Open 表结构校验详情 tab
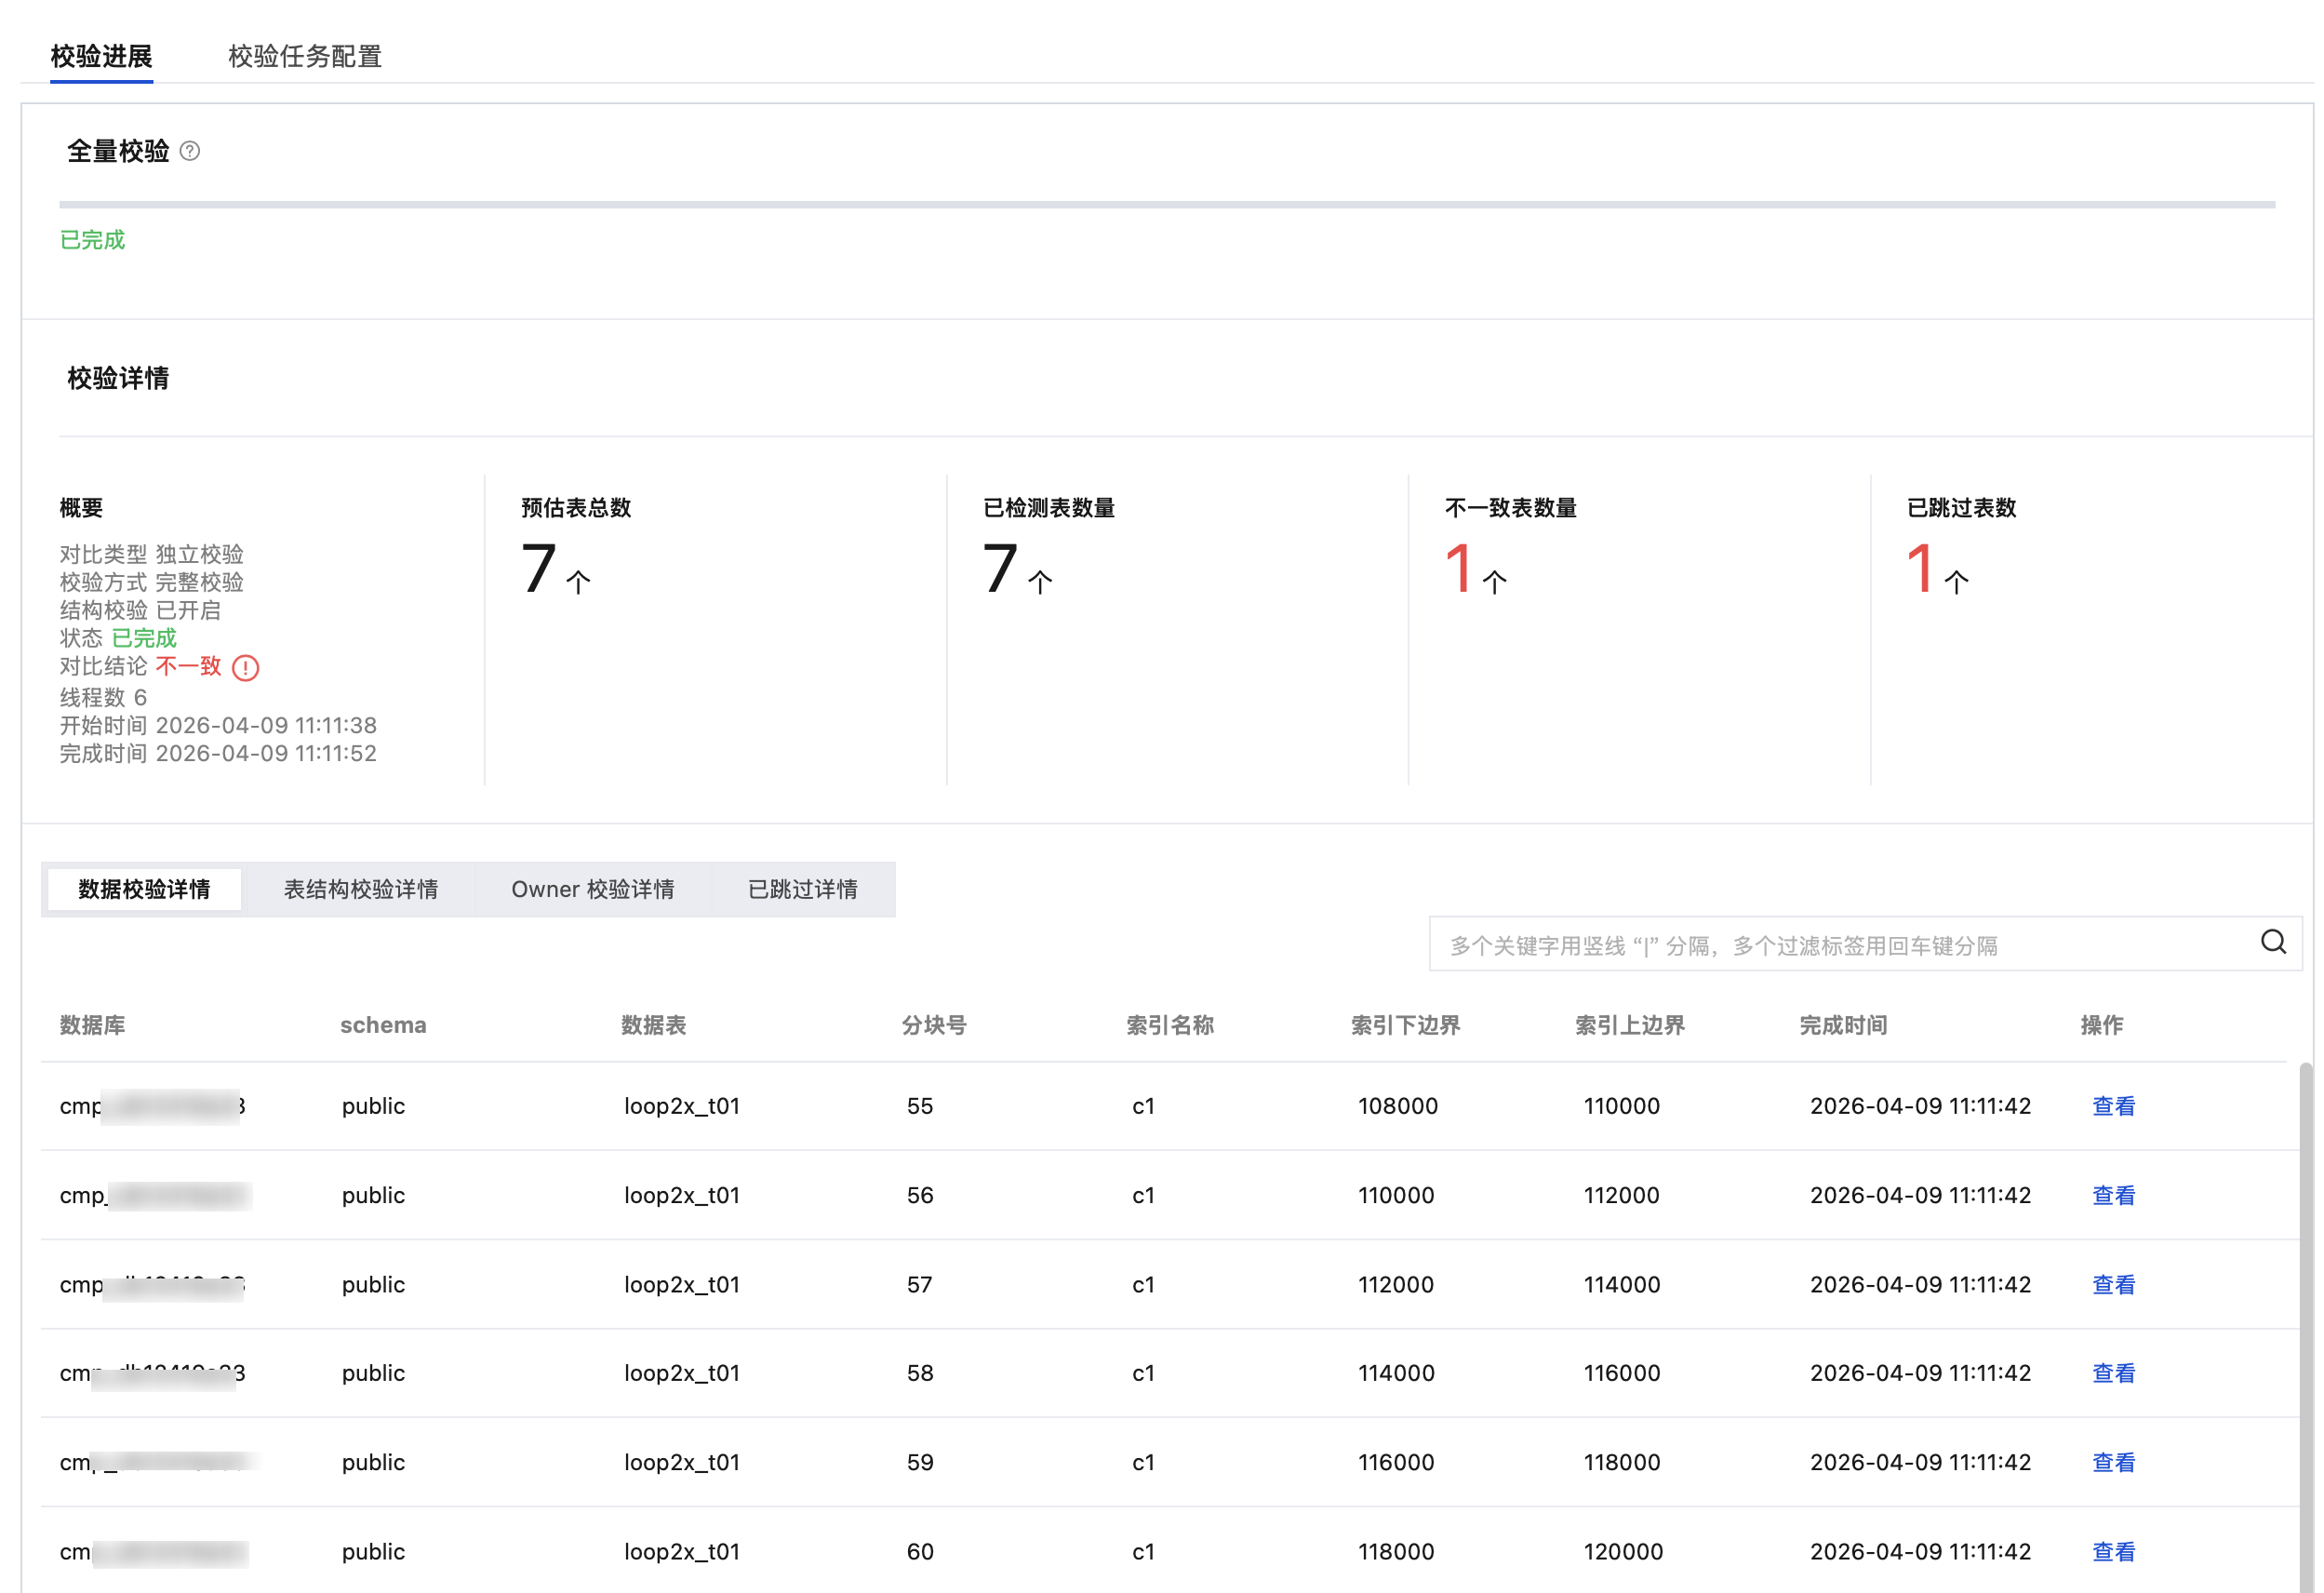 click(360, 889)
